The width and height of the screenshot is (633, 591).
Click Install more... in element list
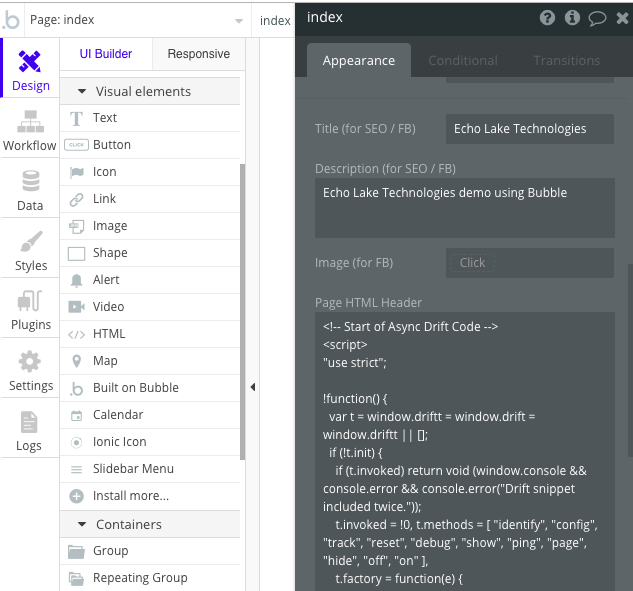click(x=130, y=496)
